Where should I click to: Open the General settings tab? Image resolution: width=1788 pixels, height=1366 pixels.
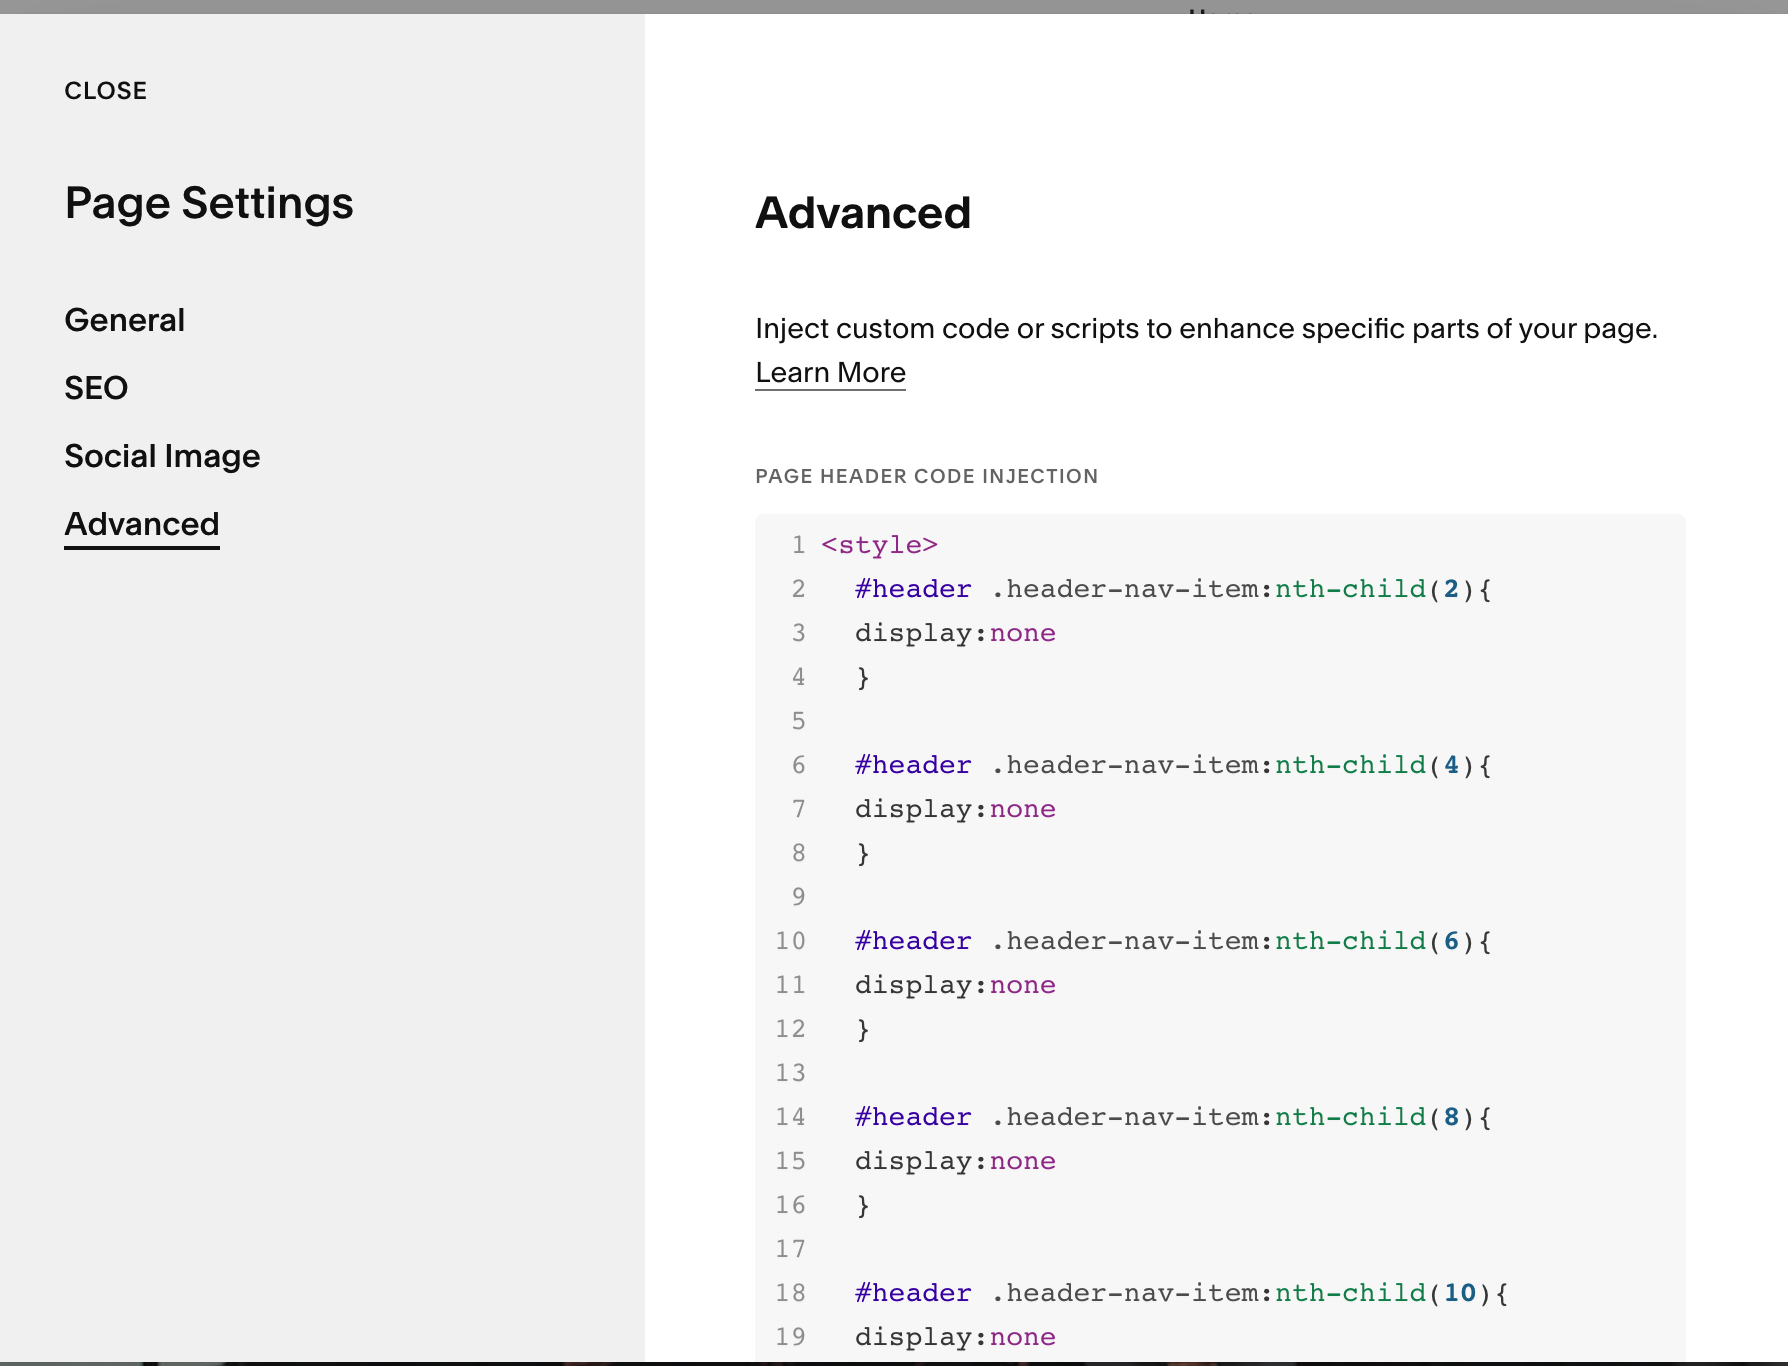124,320
